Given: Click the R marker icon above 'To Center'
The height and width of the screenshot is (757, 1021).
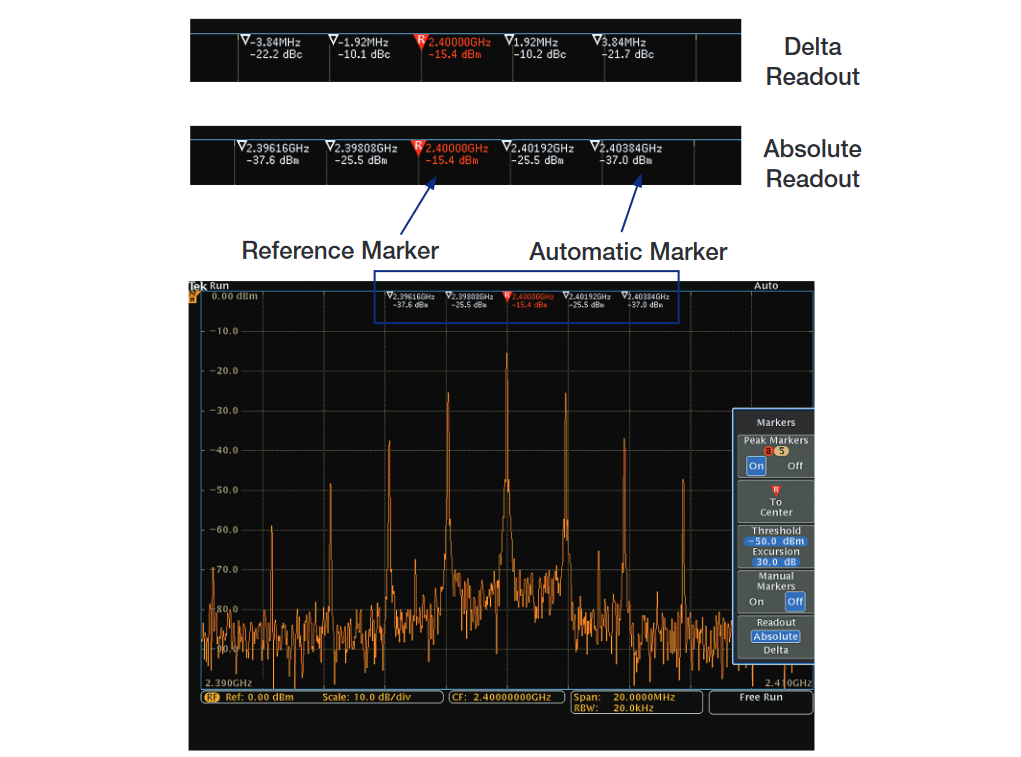Looking at the screenshot, I should [778, 489].
